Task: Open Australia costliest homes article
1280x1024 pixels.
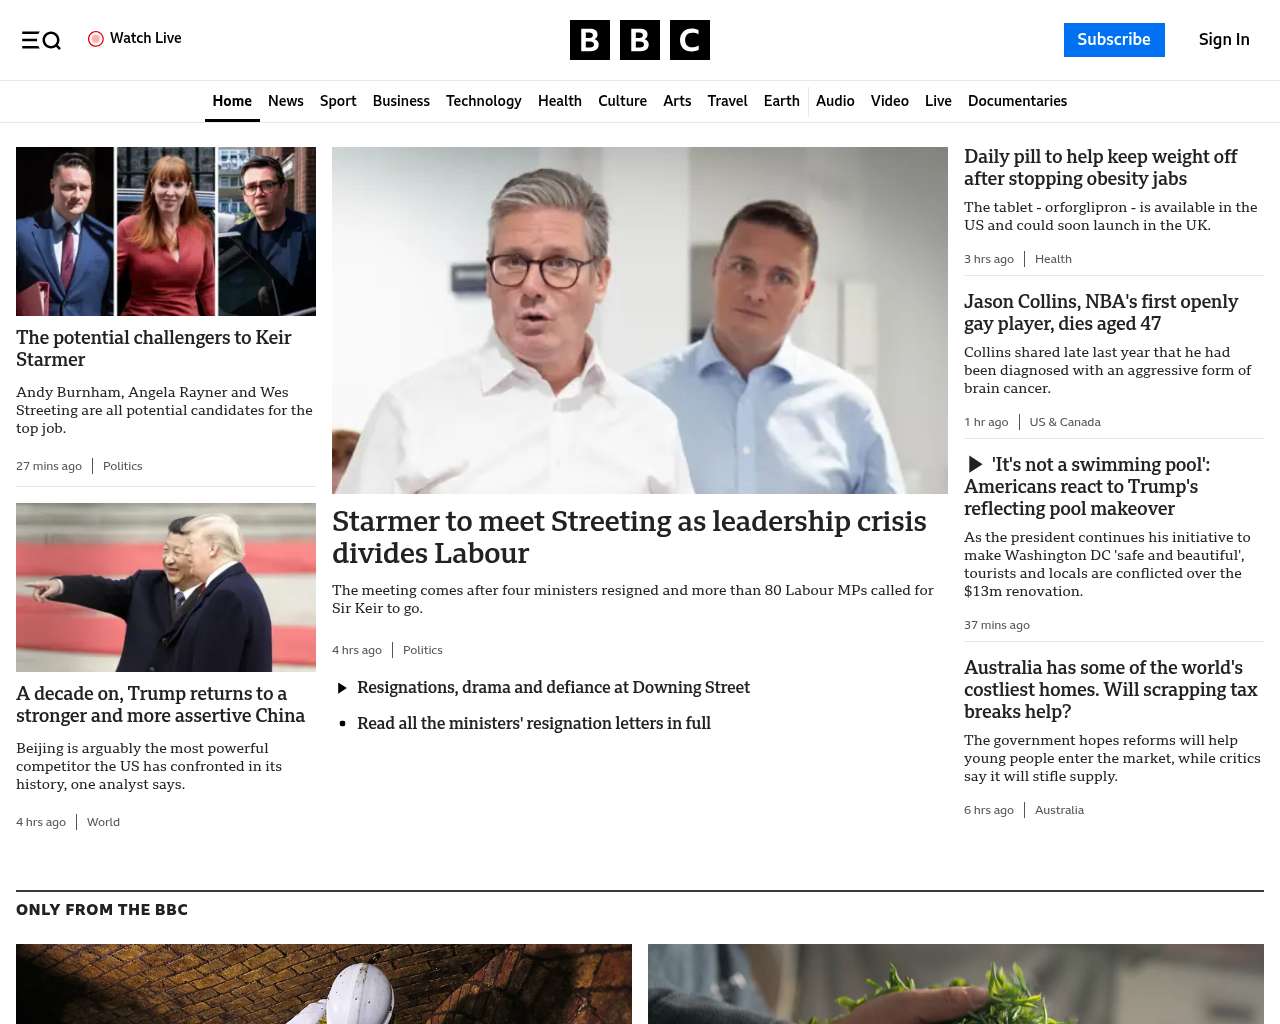Action: click(x=1110, y=689)
